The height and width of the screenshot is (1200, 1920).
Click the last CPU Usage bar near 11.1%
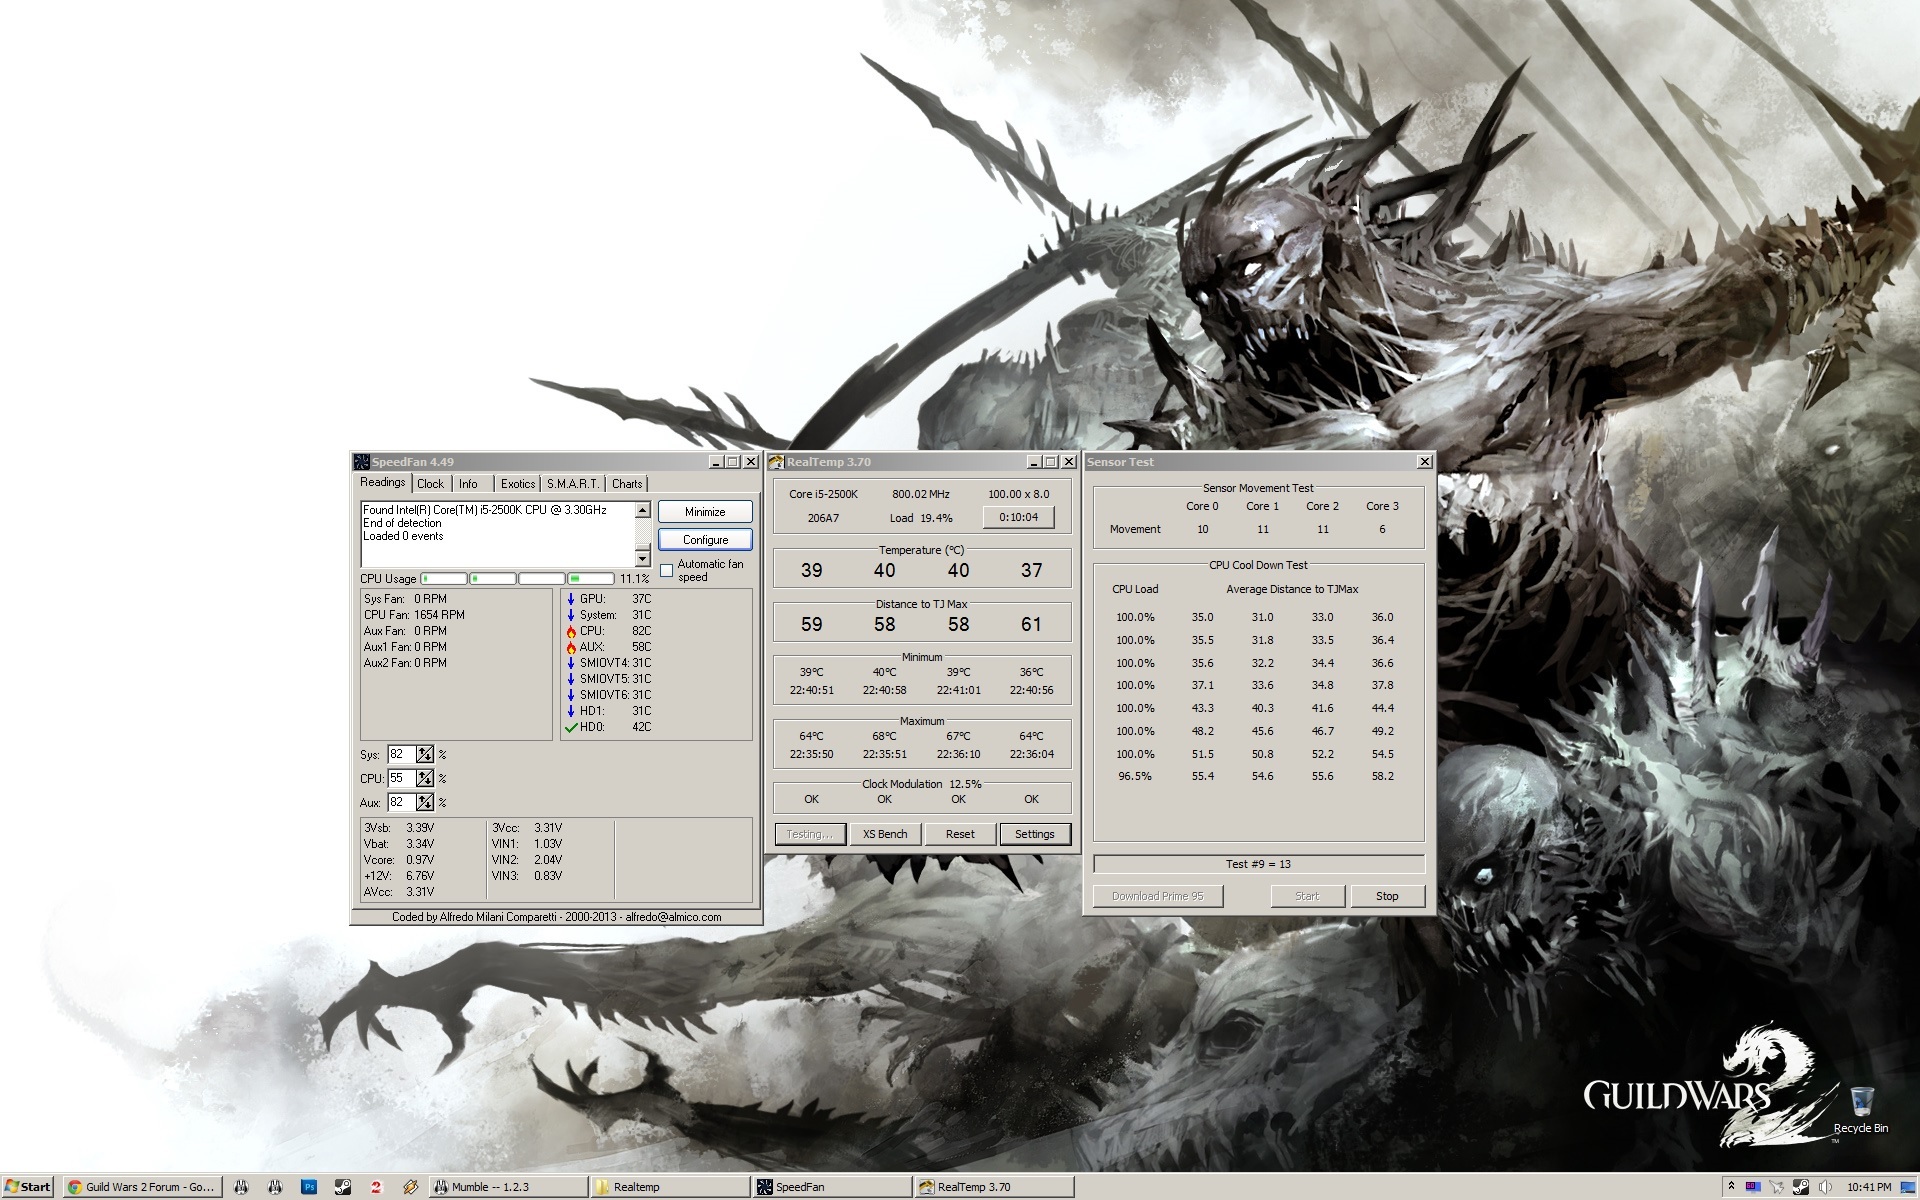(x=591, y=579)
